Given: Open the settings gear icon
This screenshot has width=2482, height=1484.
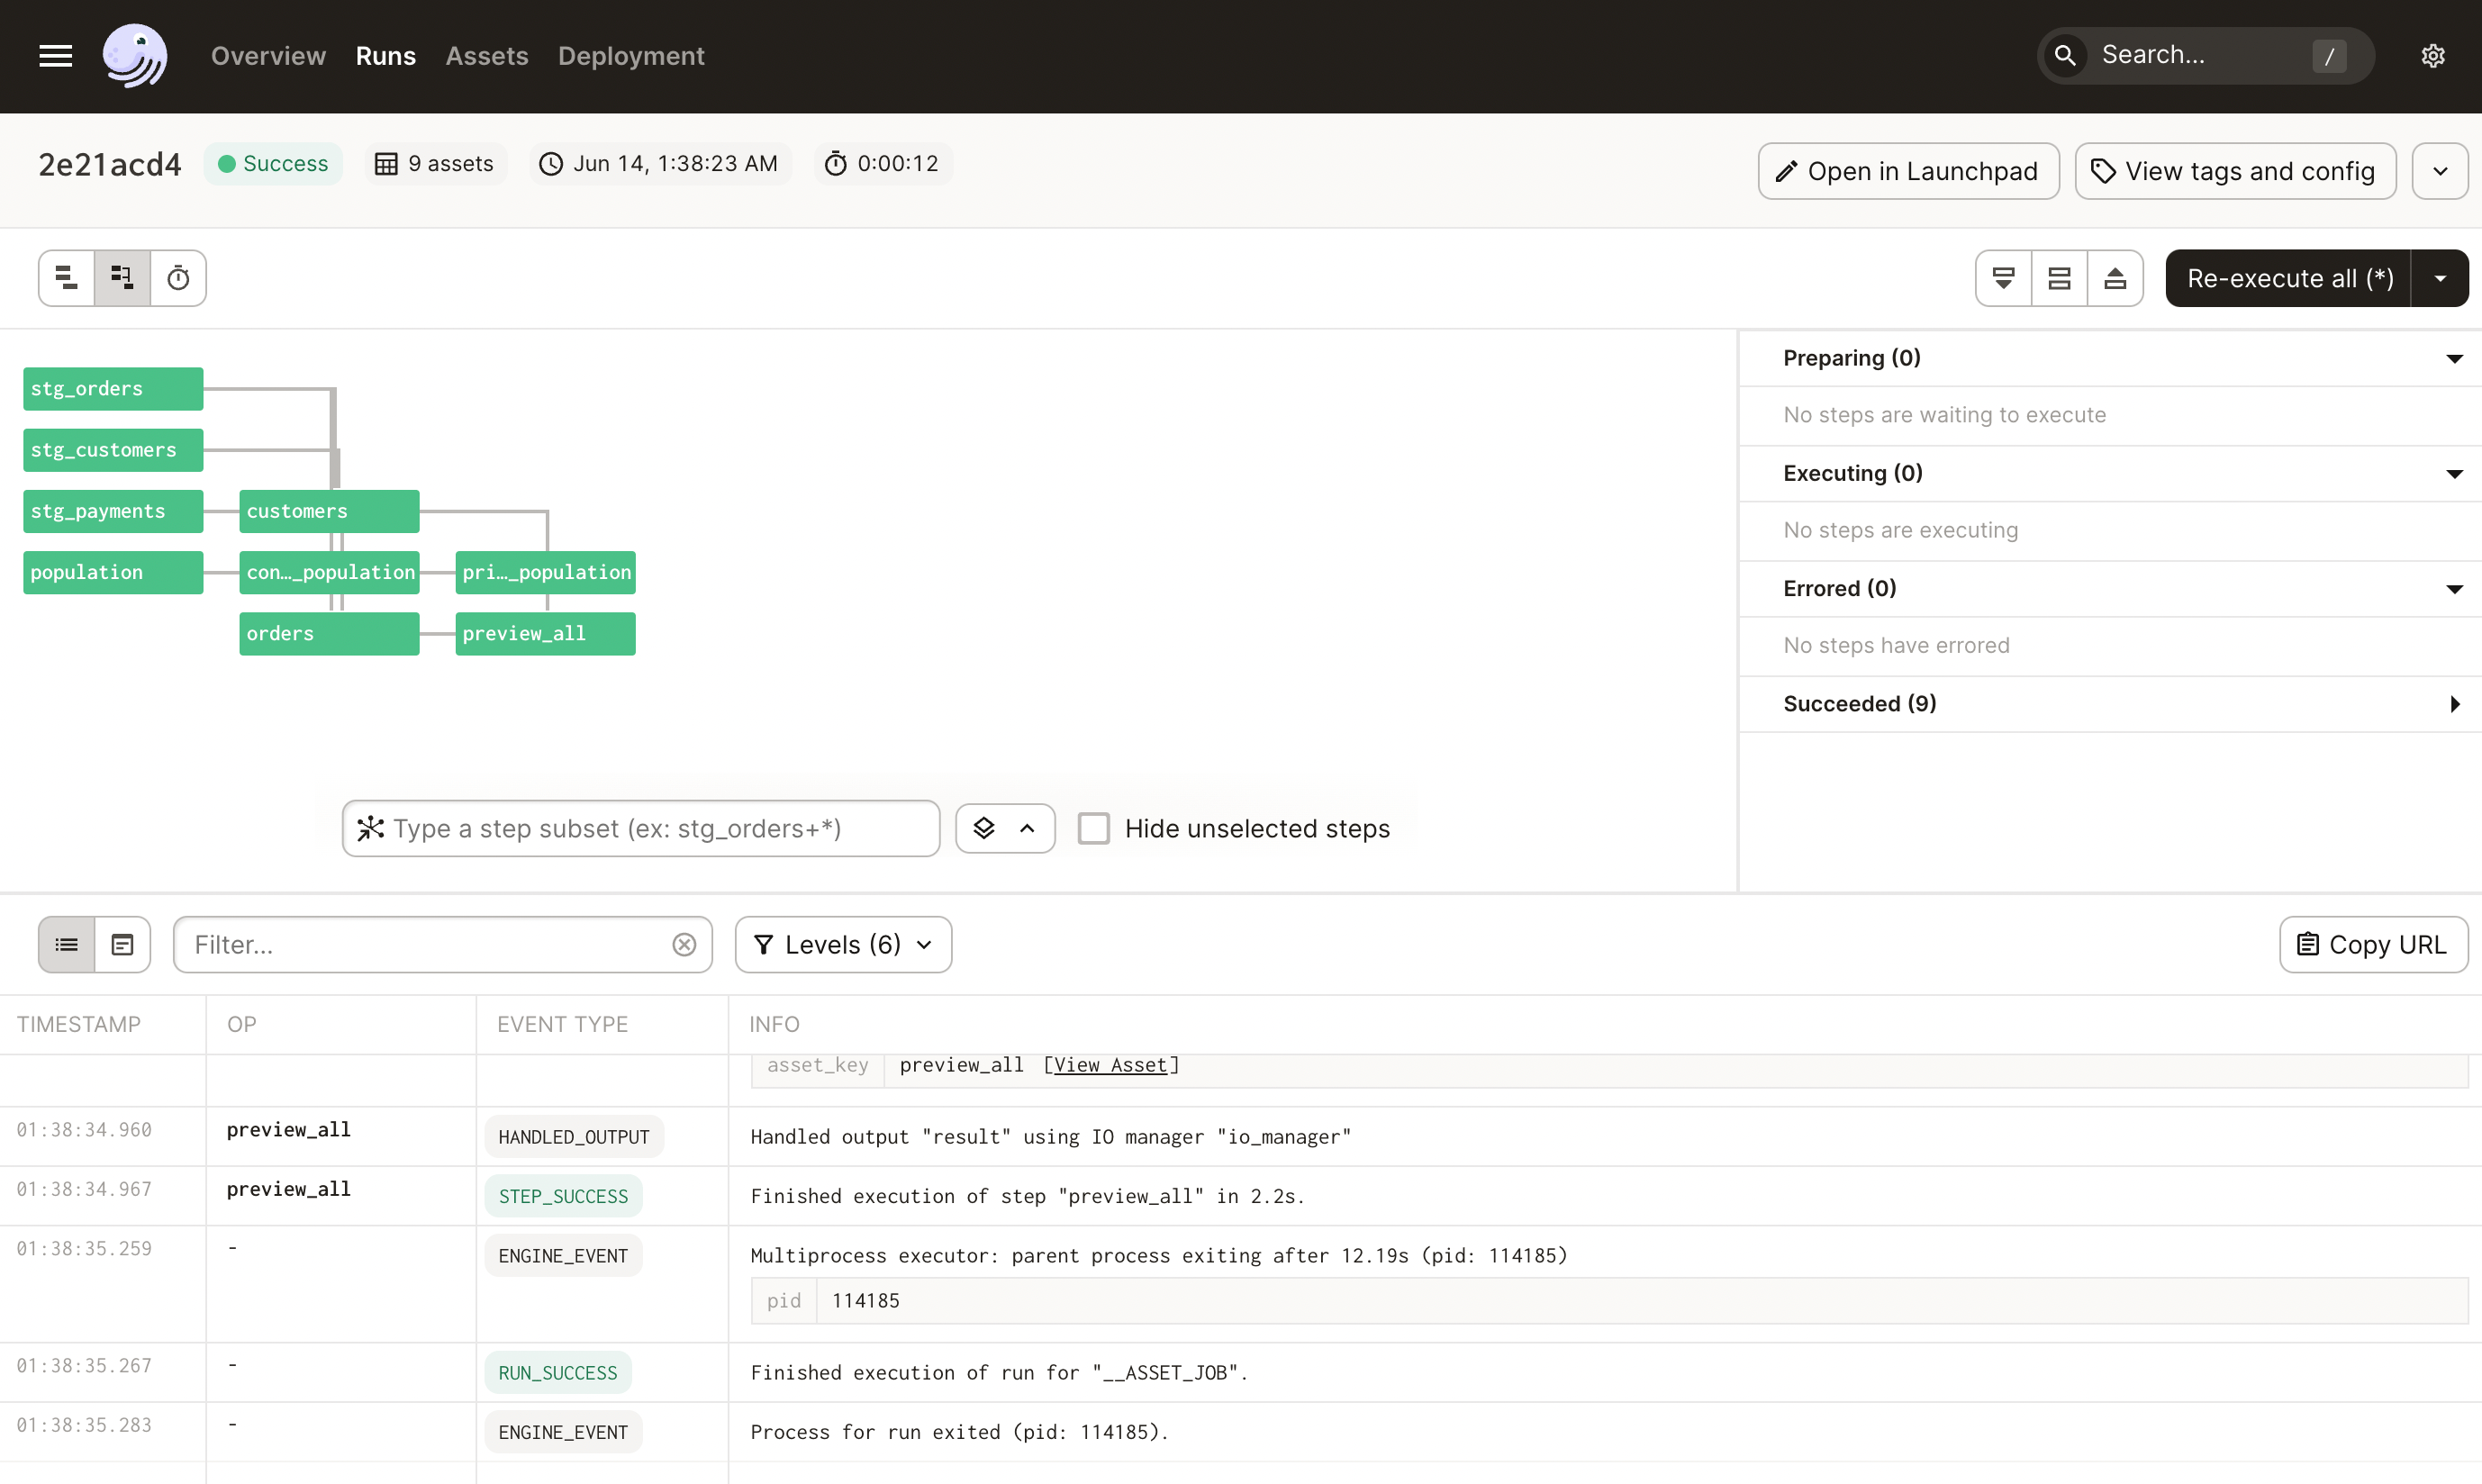Looking at the screenshot, I should (x=2433, y=56).
